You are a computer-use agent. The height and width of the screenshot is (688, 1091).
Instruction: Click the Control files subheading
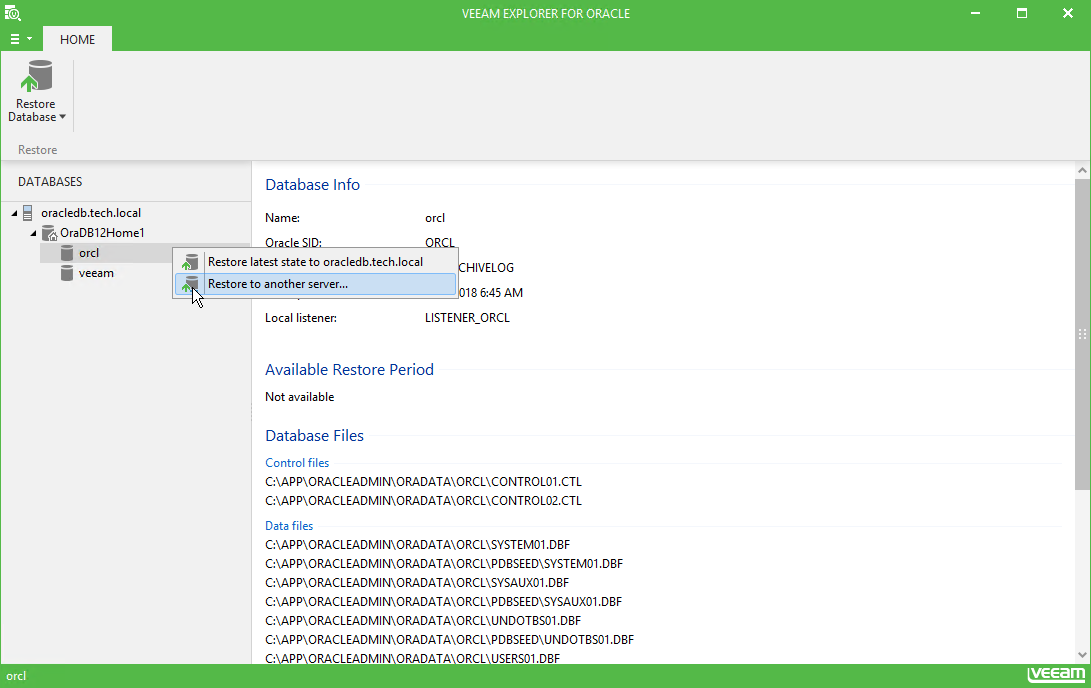297,463
